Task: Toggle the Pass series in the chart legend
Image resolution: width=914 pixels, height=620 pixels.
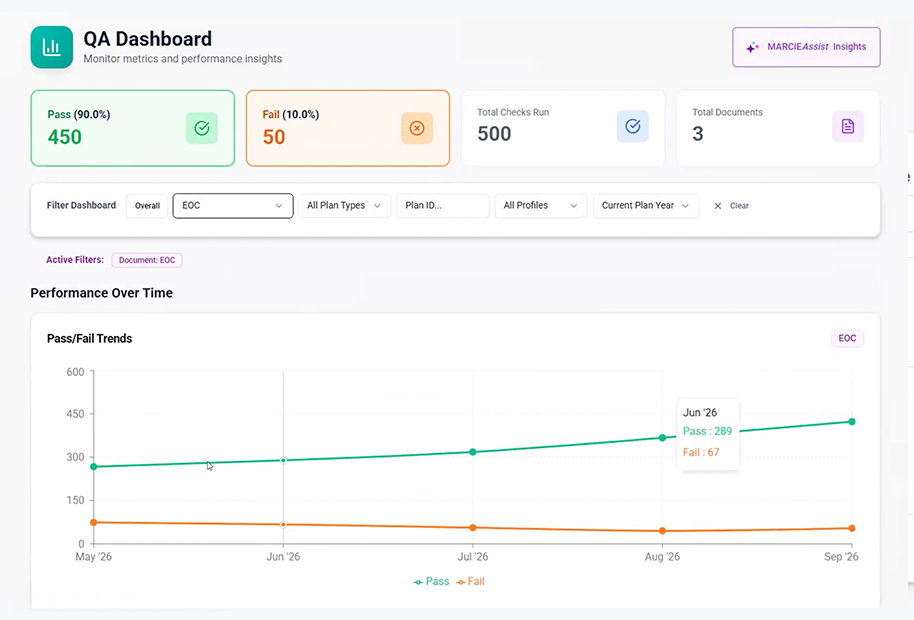Action: (x=429, y=581)
